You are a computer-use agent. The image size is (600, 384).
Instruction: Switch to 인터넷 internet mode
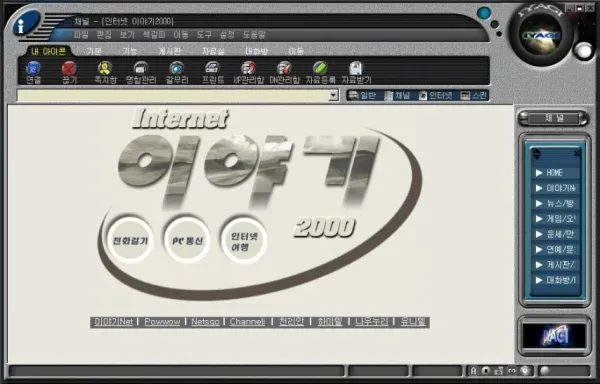435,95
